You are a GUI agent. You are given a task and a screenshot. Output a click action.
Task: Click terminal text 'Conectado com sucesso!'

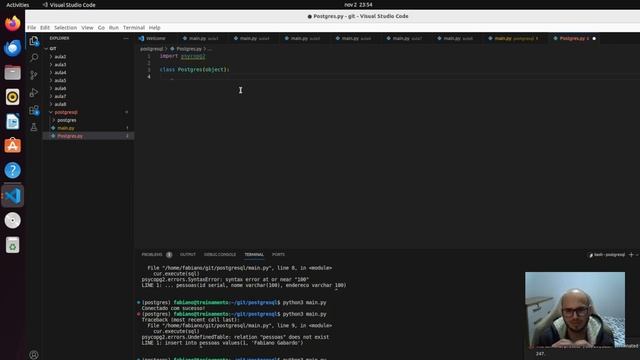point(173,309)
